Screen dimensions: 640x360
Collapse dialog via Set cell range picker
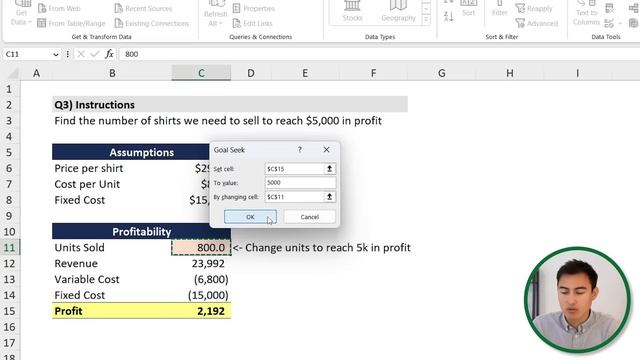(329, 169)
